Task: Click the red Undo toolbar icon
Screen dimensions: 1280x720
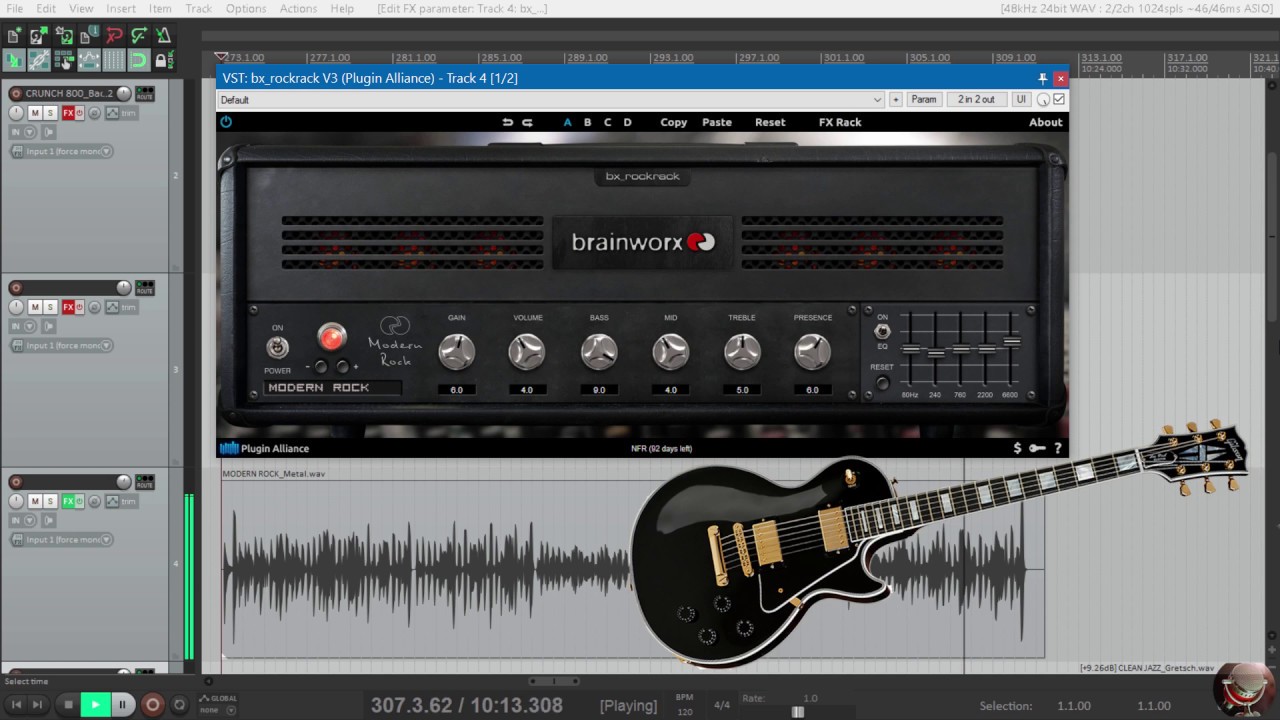Action: pos(114,36)
